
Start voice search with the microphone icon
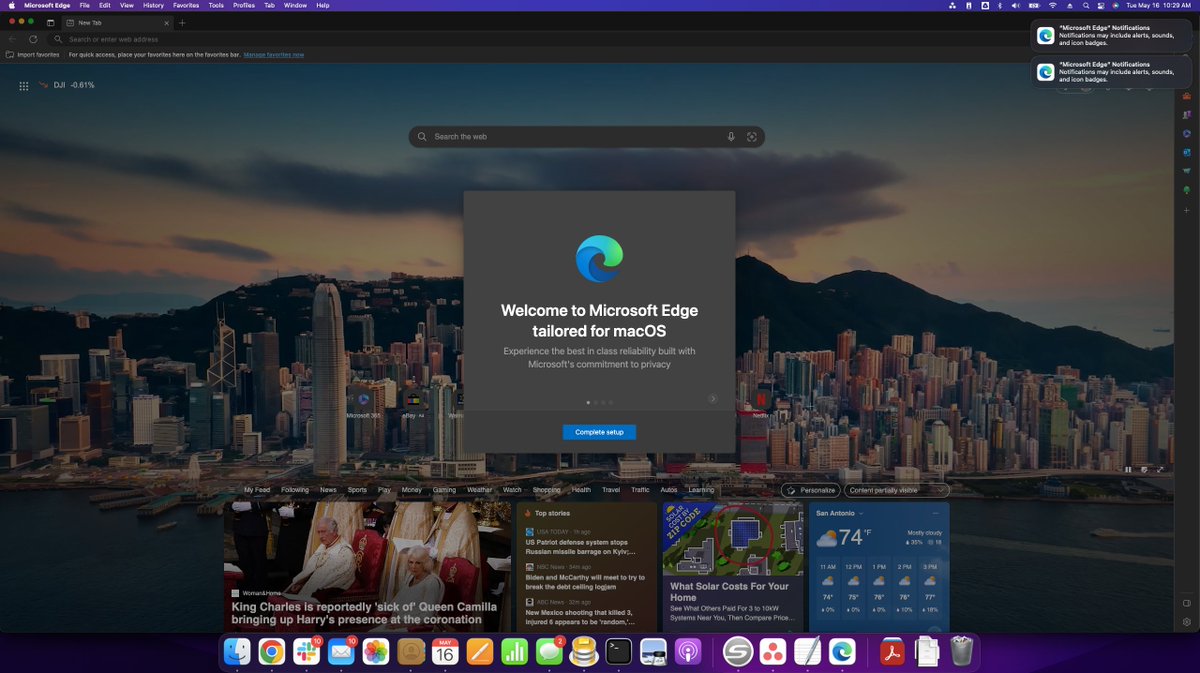[x=731, y=137]
